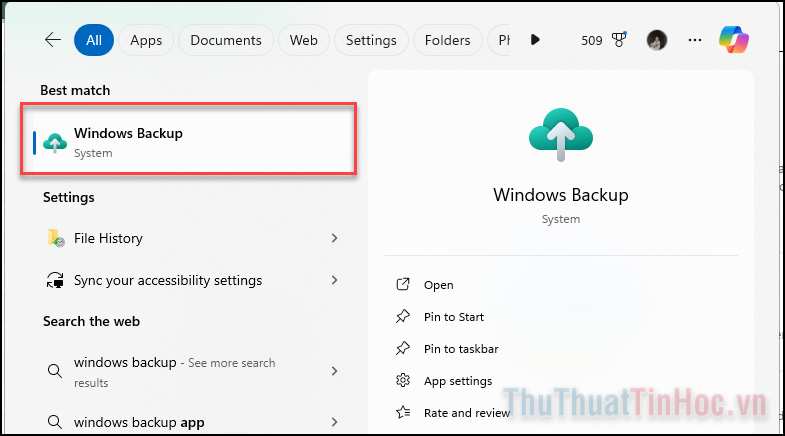Image resolution: width=785 pixels, height=436 pixels.
Task: Open the three-dot options menu
Action: pos(695,40)
